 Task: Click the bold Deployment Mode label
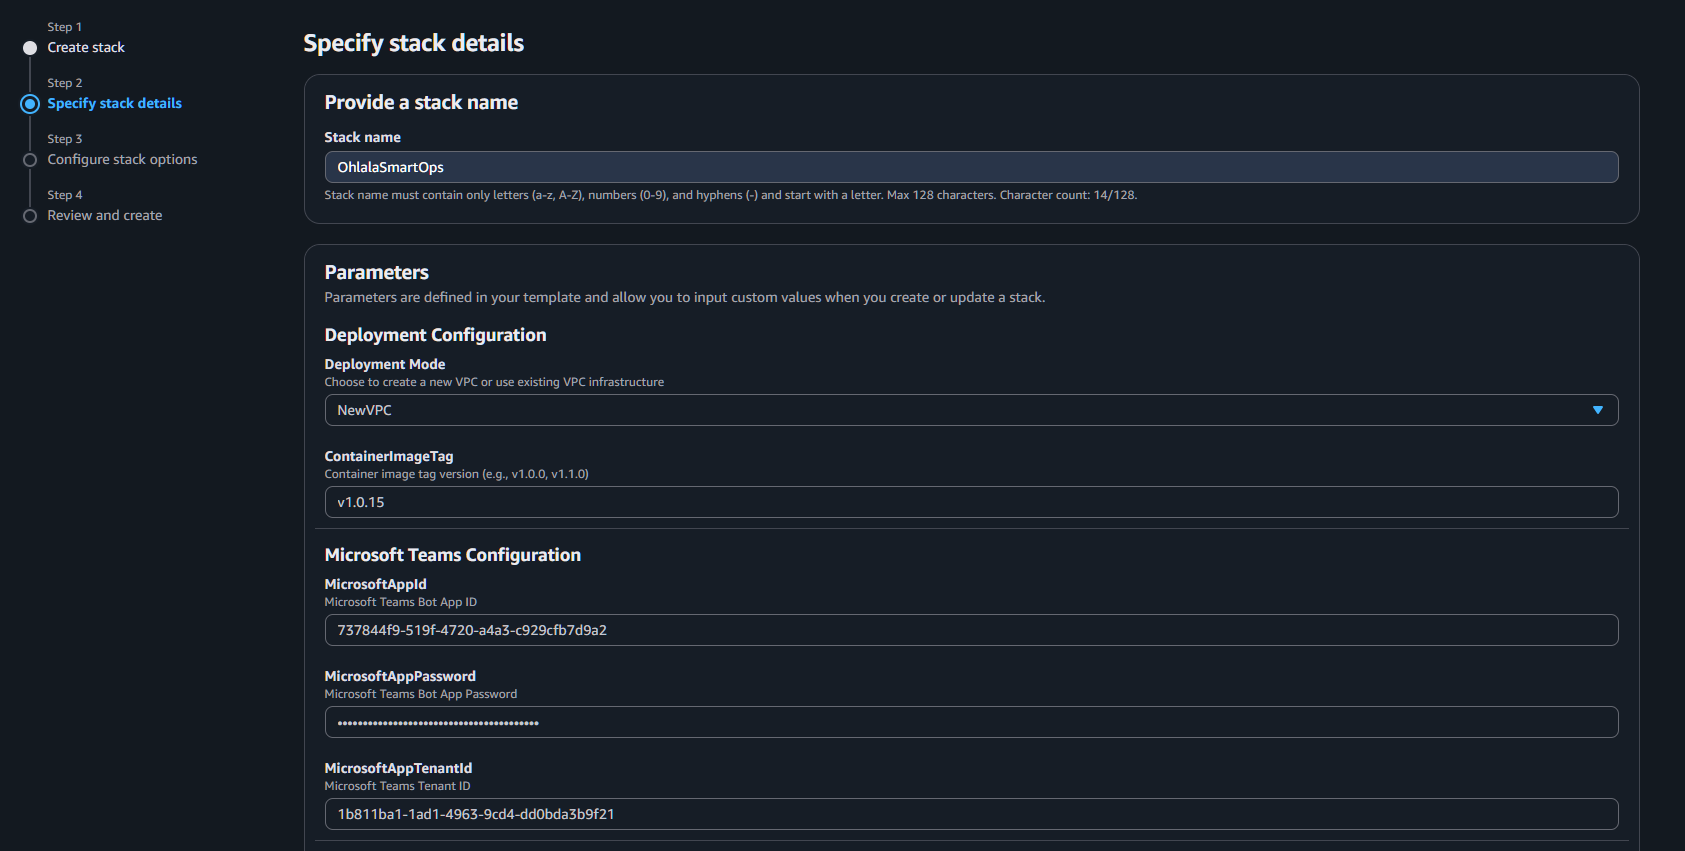pyautogui.click(x=385, y=365)
